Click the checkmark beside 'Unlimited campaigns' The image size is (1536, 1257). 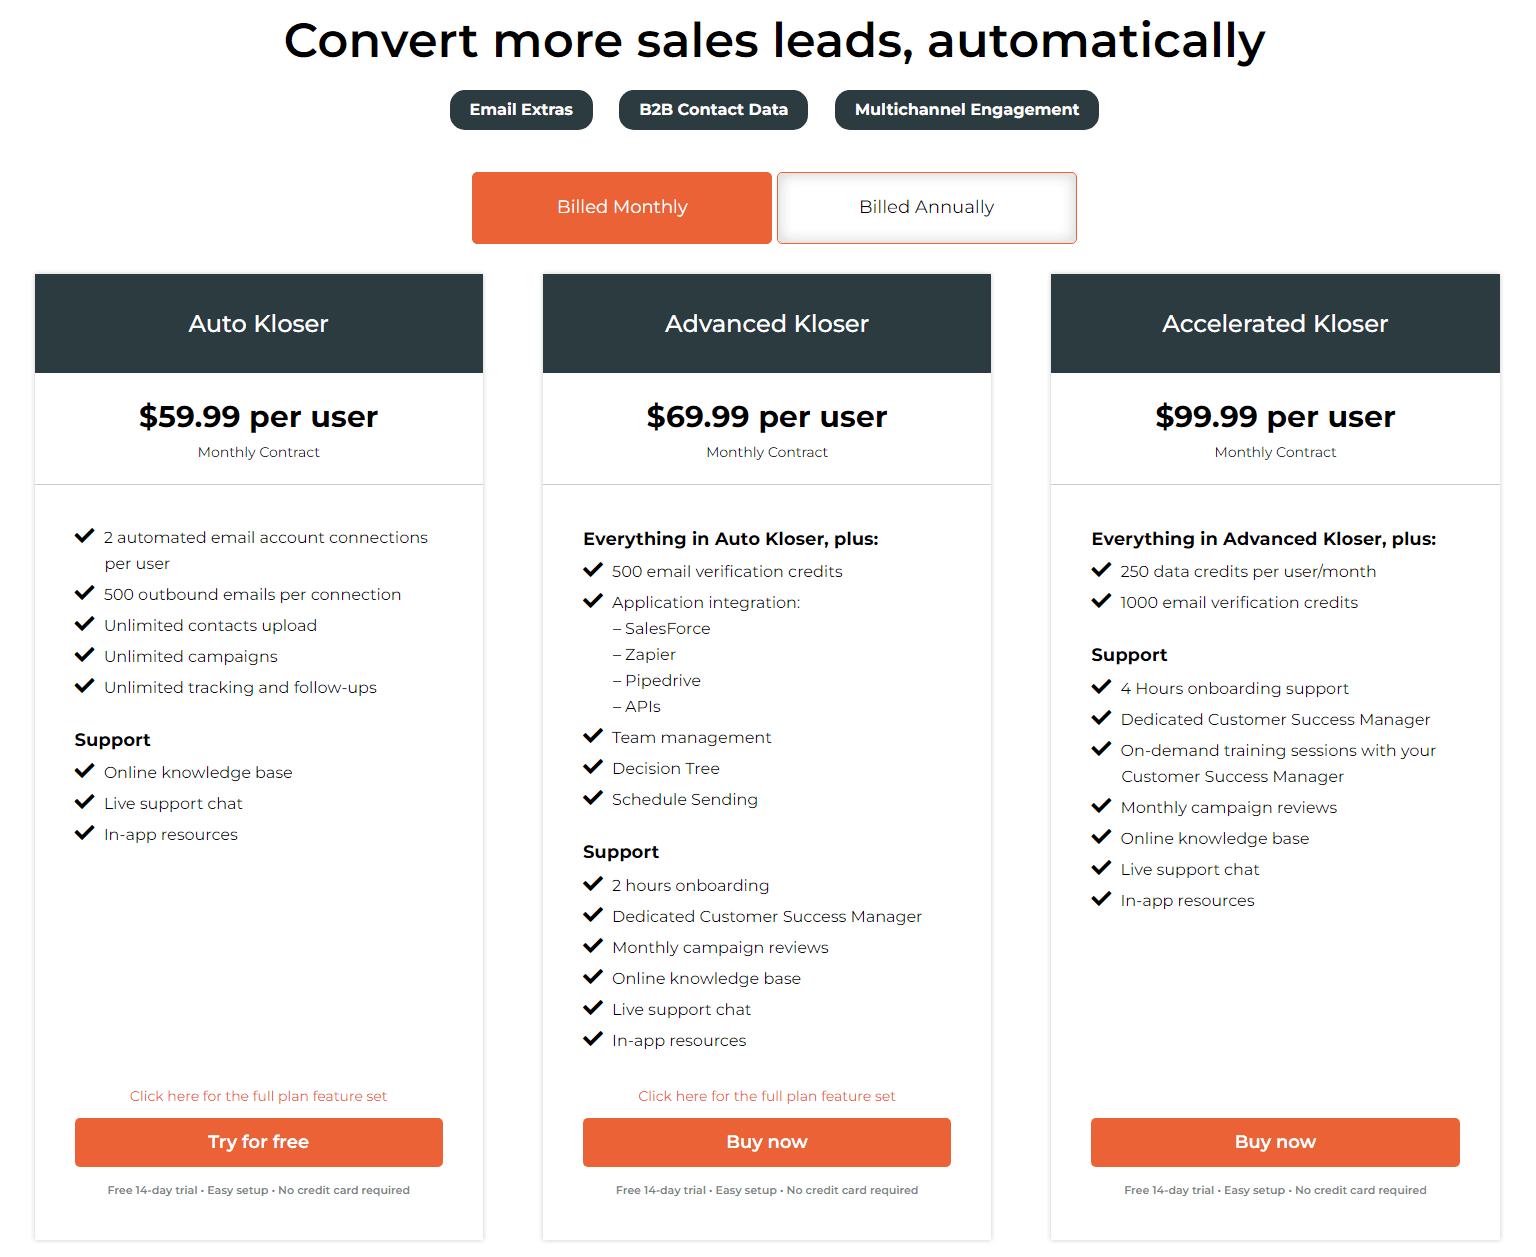85,655
